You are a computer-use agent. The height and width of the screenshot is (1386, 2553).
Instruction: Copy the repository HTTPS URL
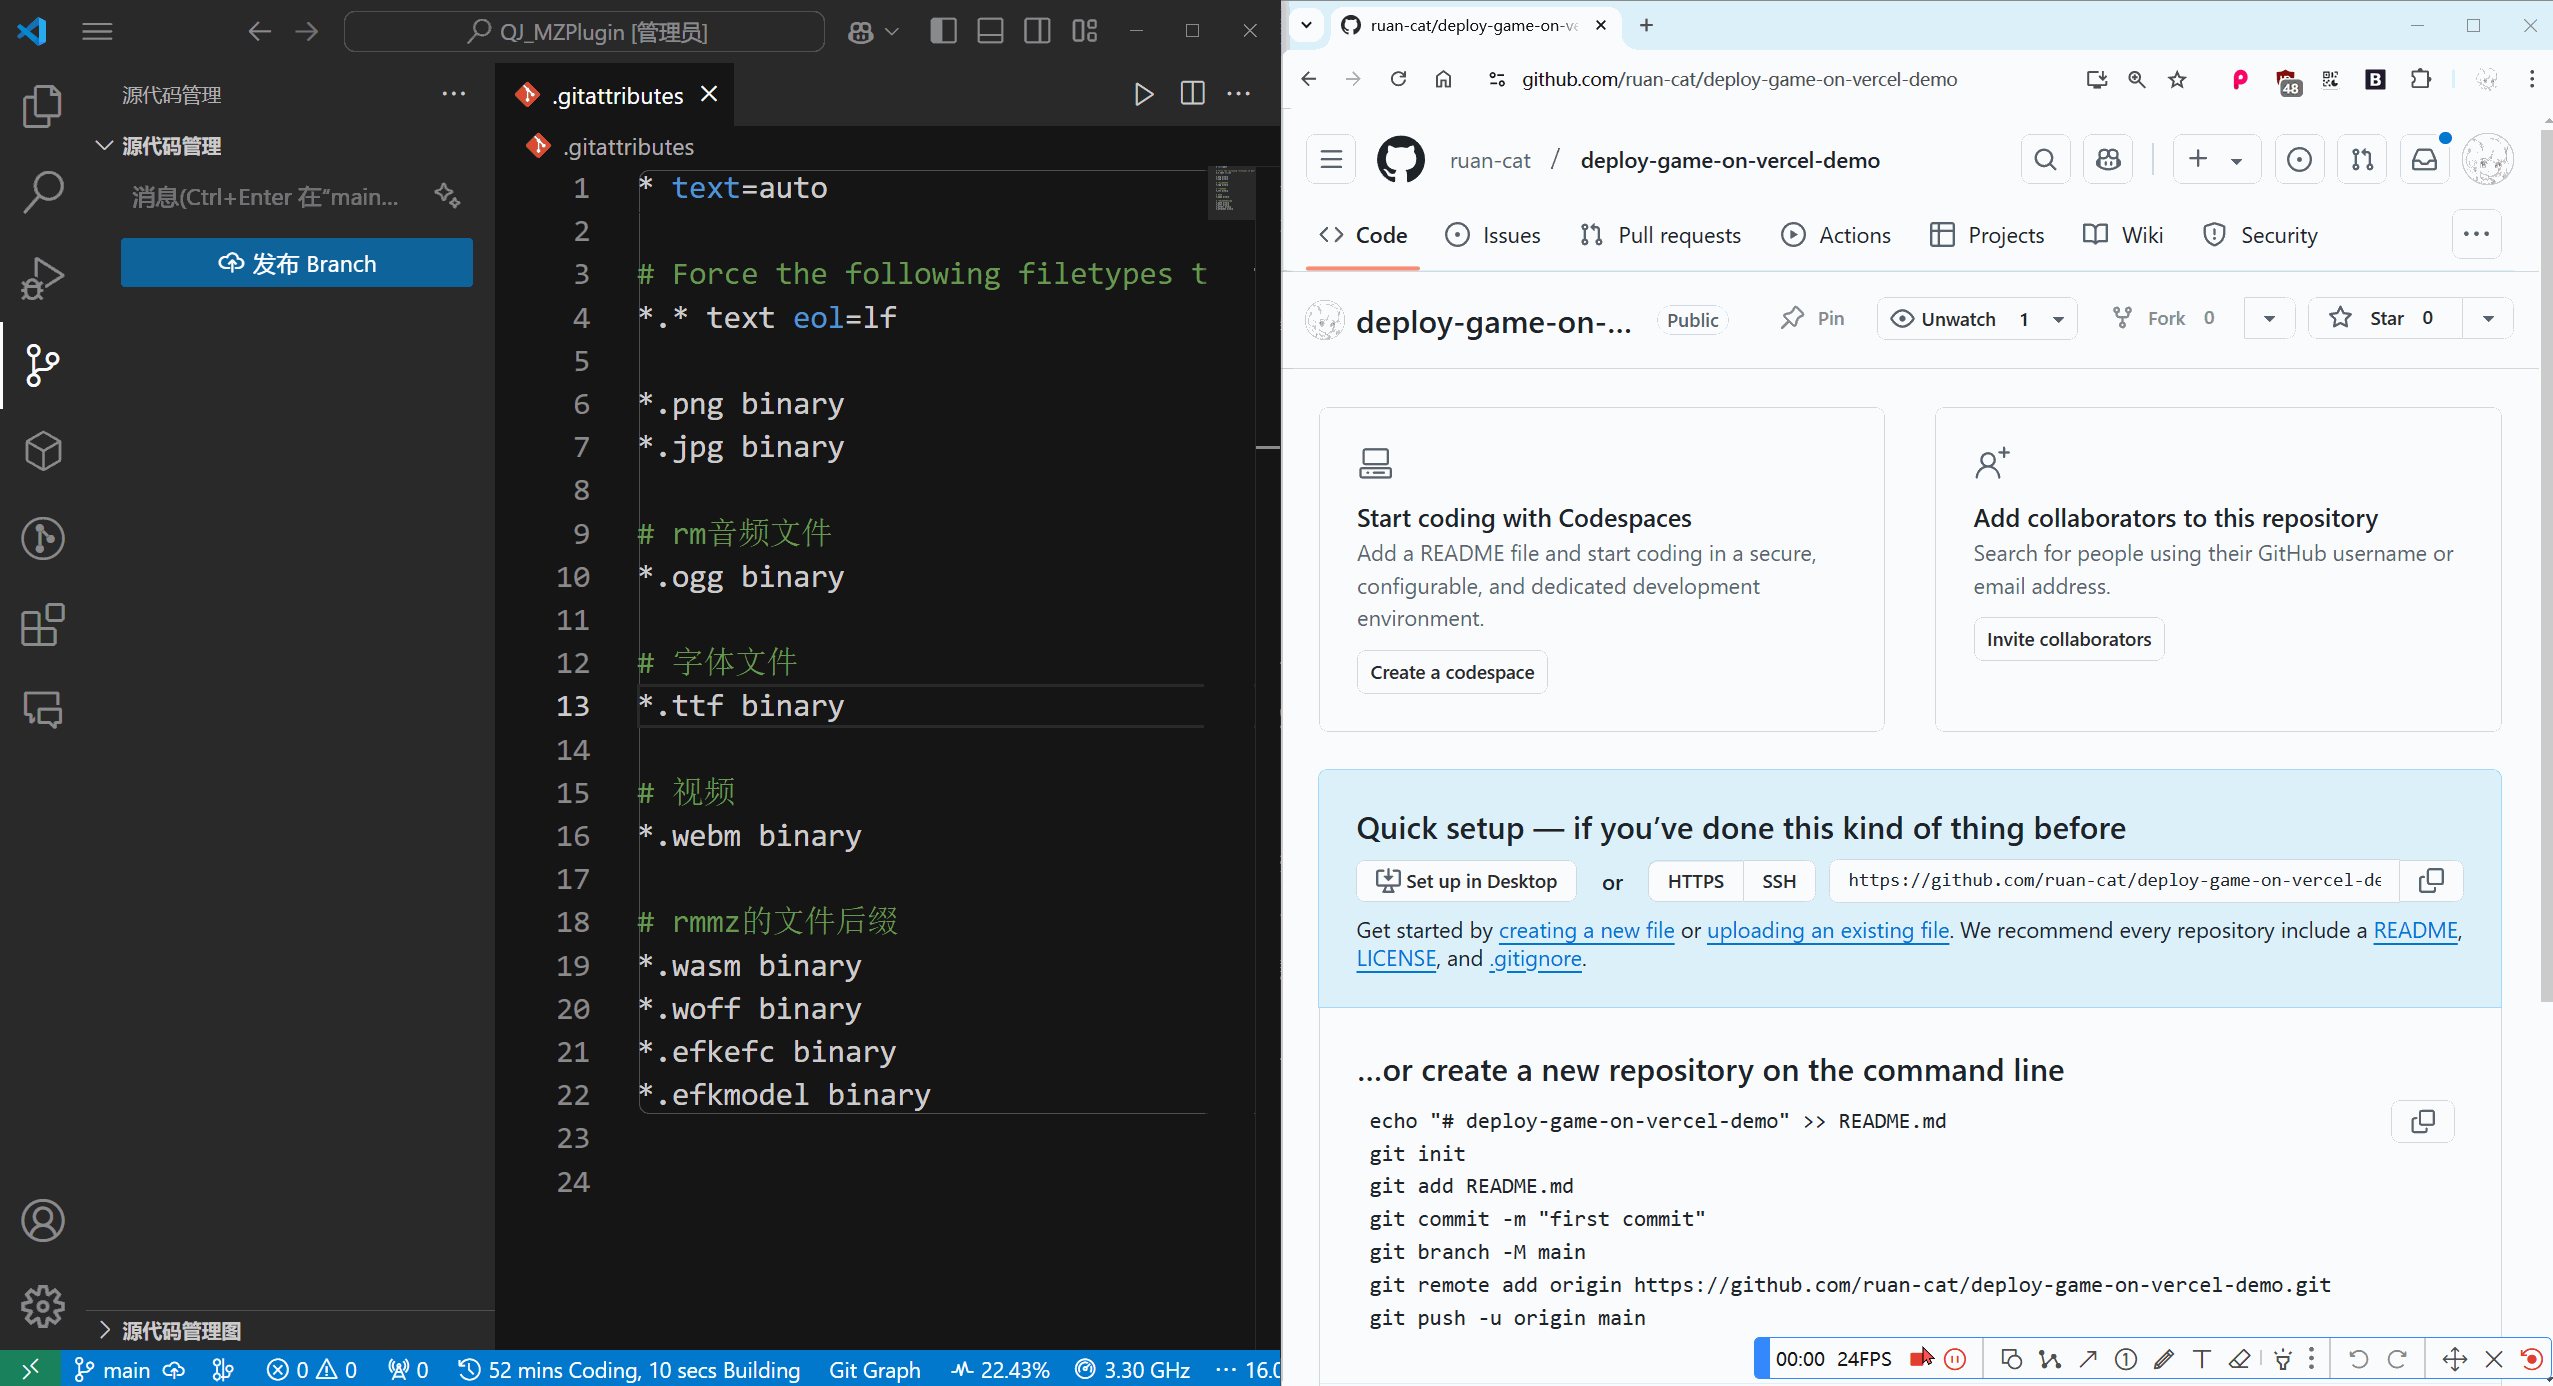pyautogui.click(x=2431, y=881)
